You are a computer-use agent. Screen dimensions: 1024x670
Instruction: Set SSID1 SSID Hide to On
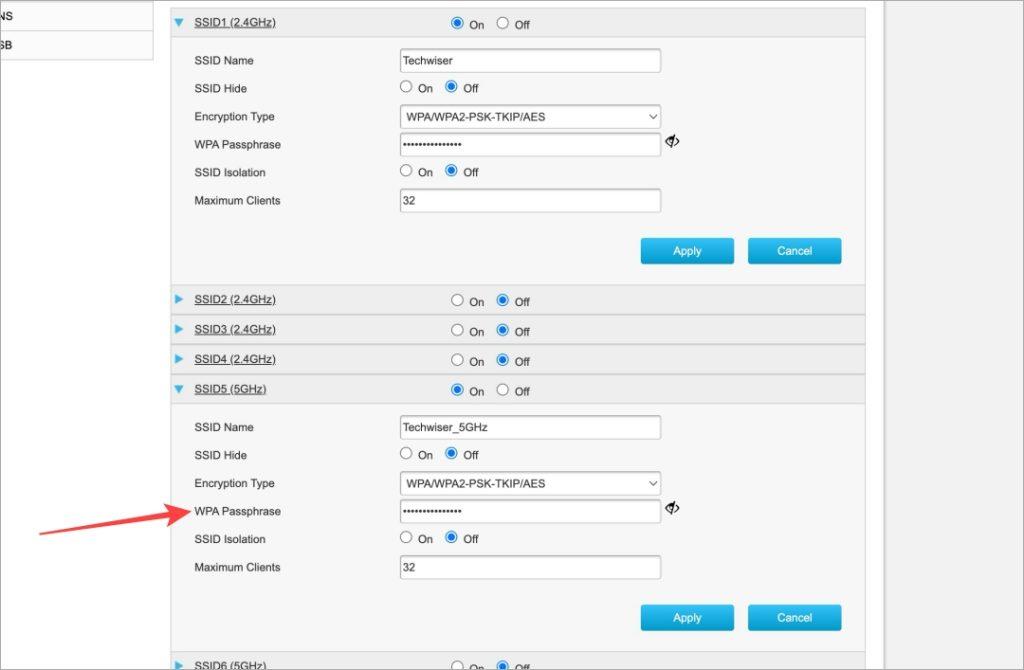point(406,86)
